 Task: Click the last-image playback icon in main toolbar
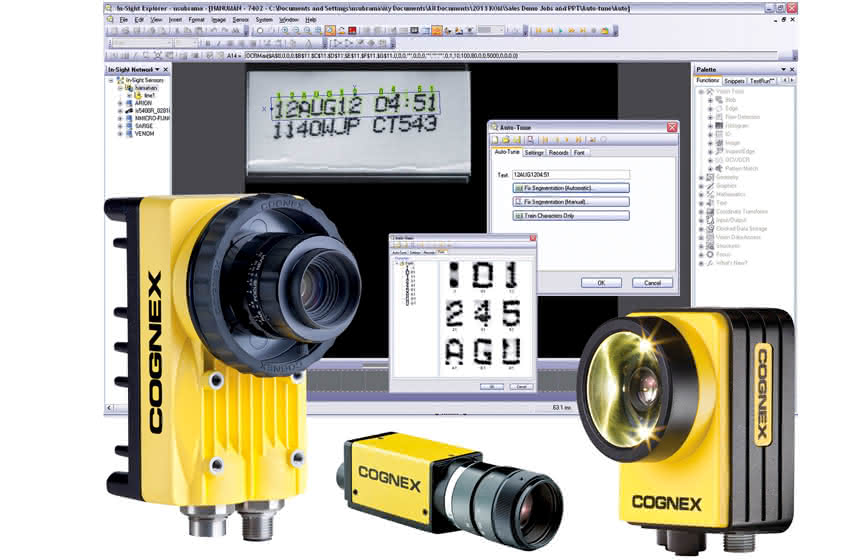pos(582,31)
